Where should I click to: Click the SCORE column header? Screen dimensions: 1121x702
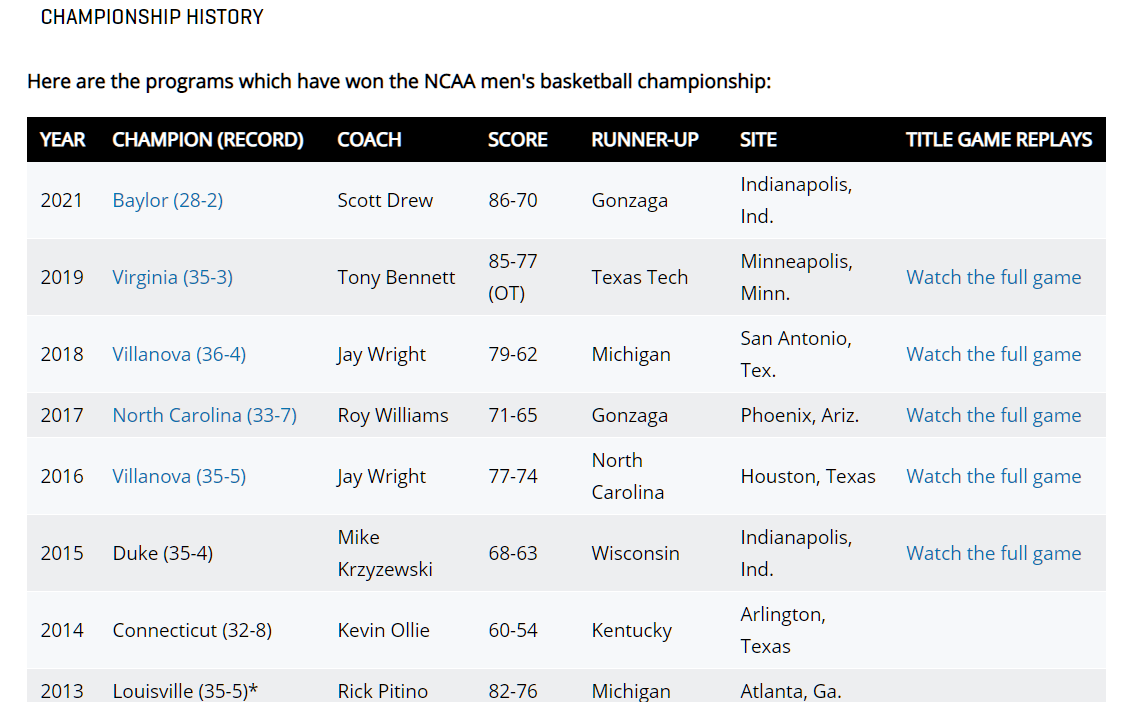tap(517, 140)
